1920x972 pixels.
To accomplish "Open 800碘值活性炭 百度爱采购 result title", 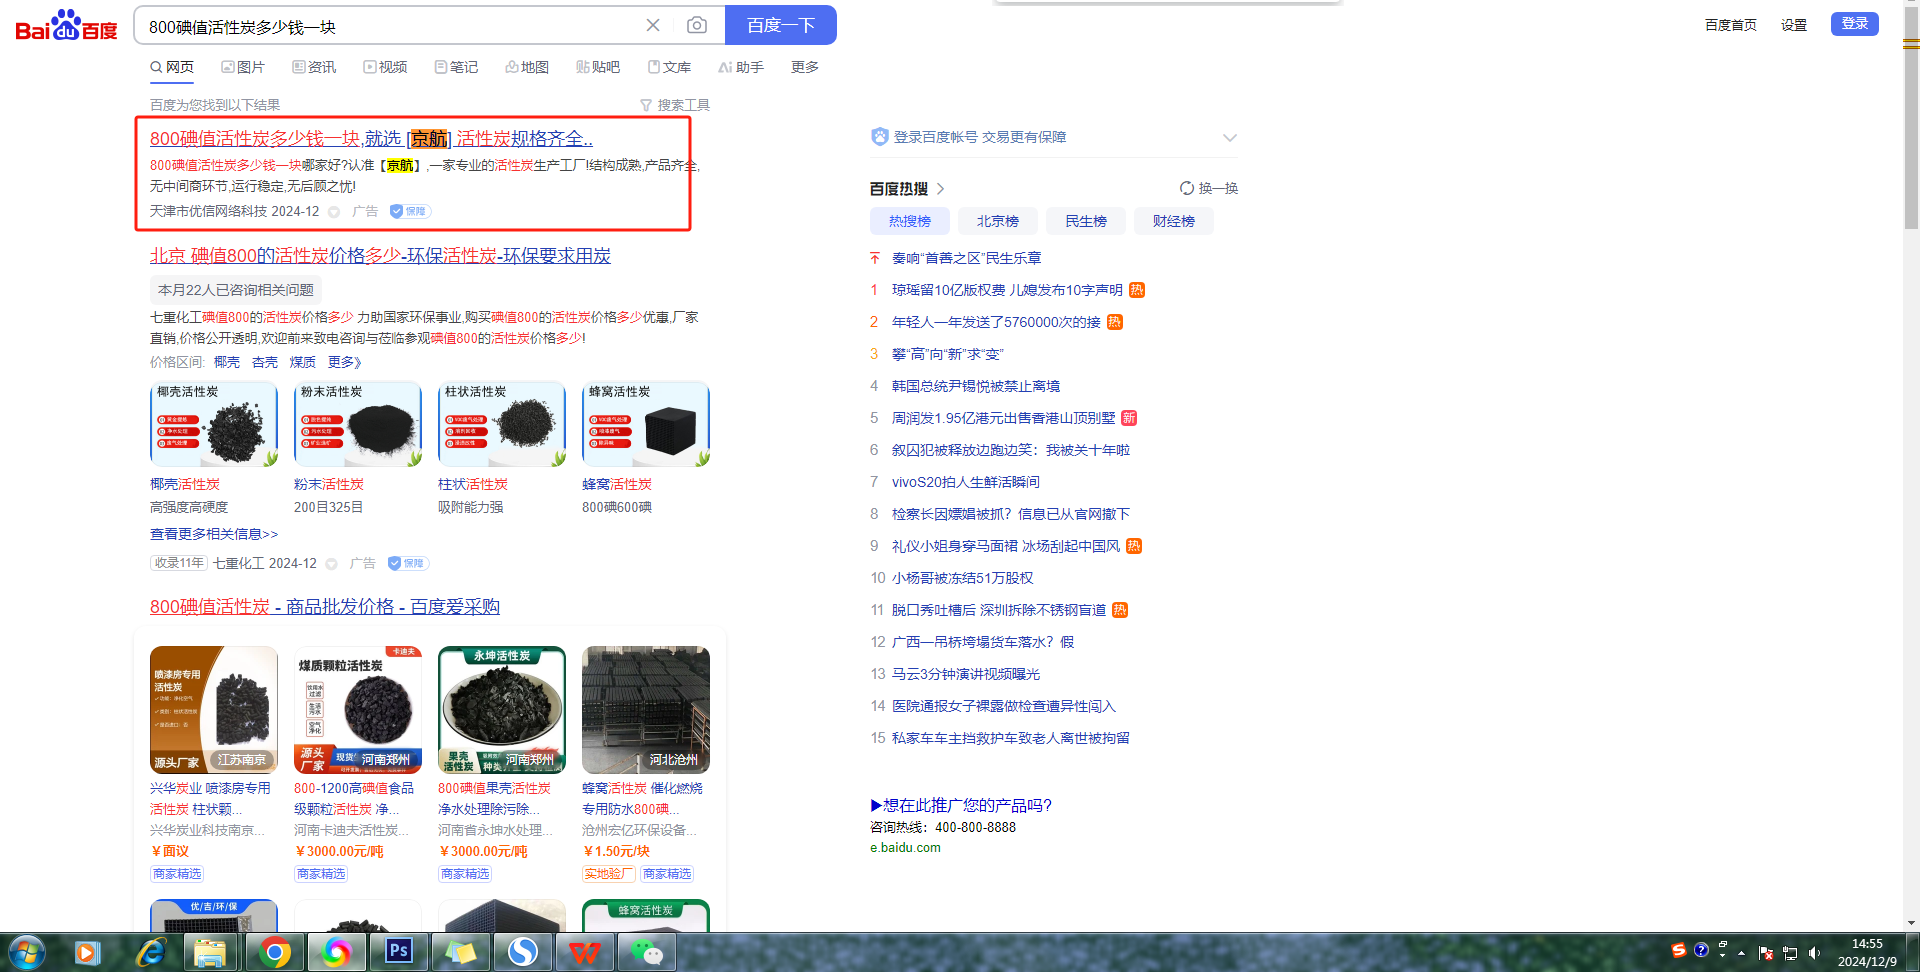I will (x=325, y=607).
